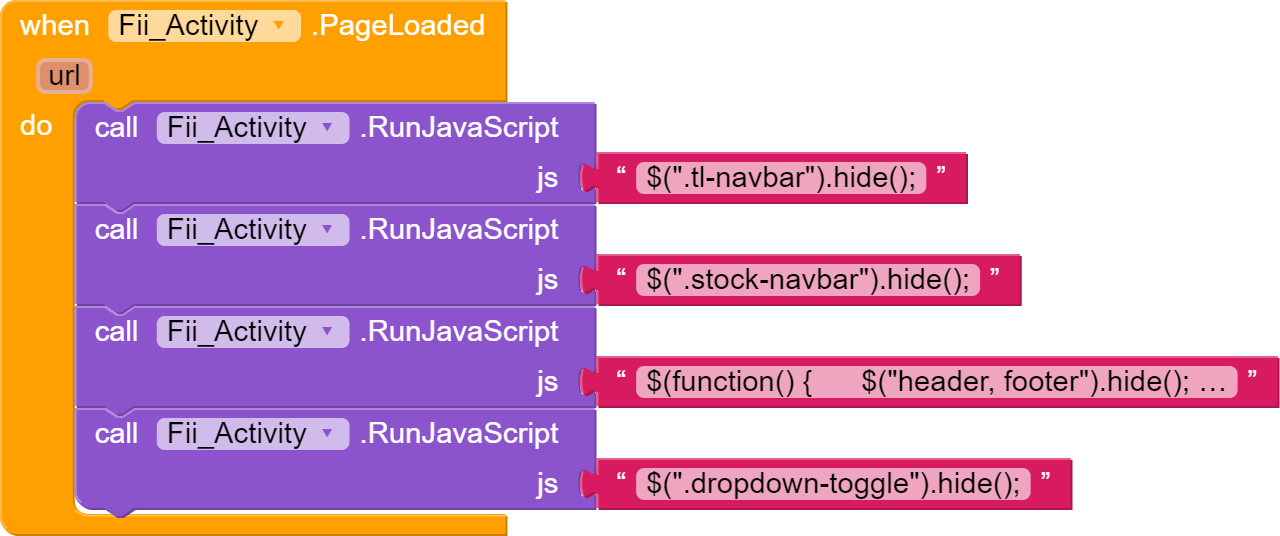
Task: Click the url parameter in the event block
Action: 64,76
